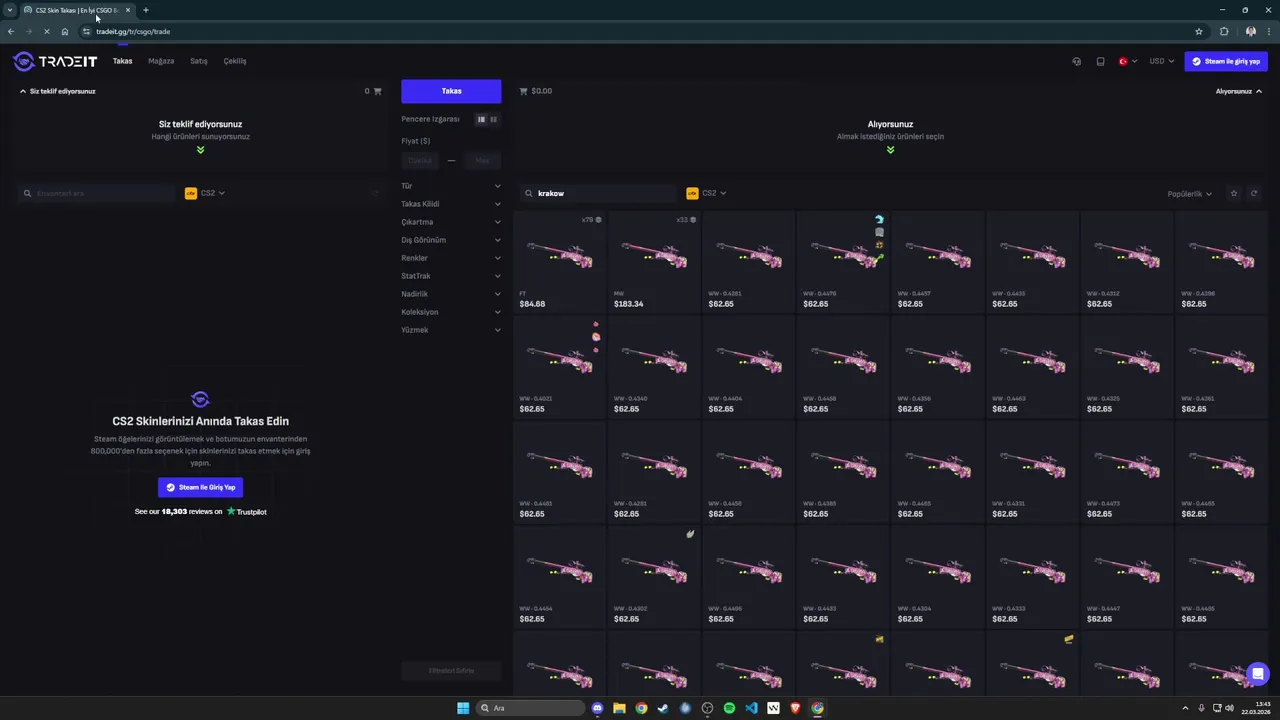Click the browser home button
The image size is (1280, 720).
point(65,31)
